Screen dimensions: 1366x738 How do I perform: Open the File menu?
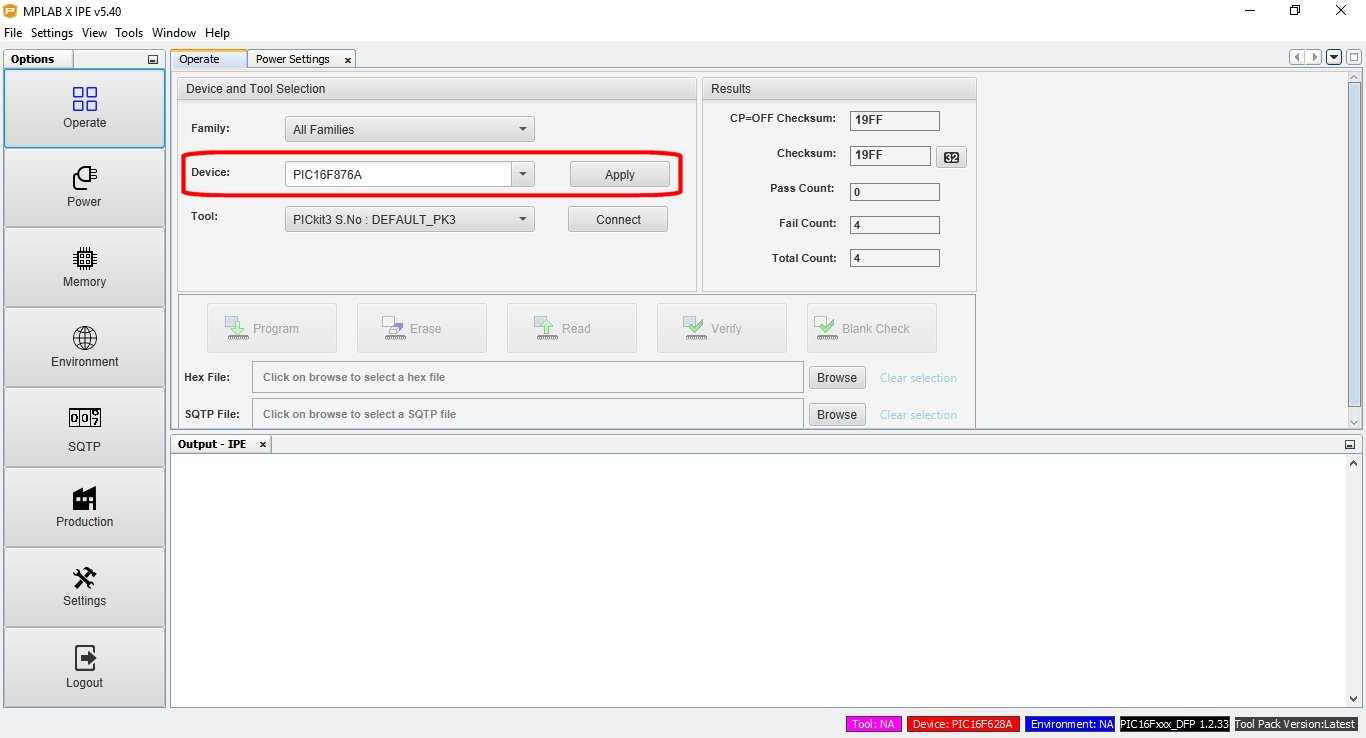tap(13, 33)
